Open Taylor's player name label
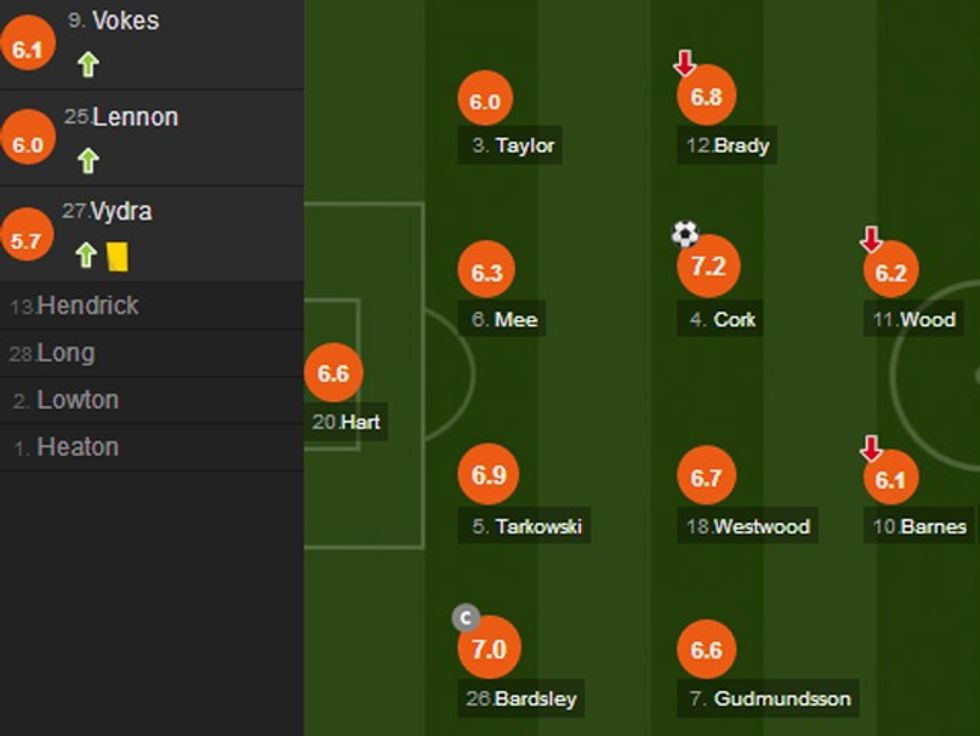Viewport: 980px width, 736px height. 513,145
